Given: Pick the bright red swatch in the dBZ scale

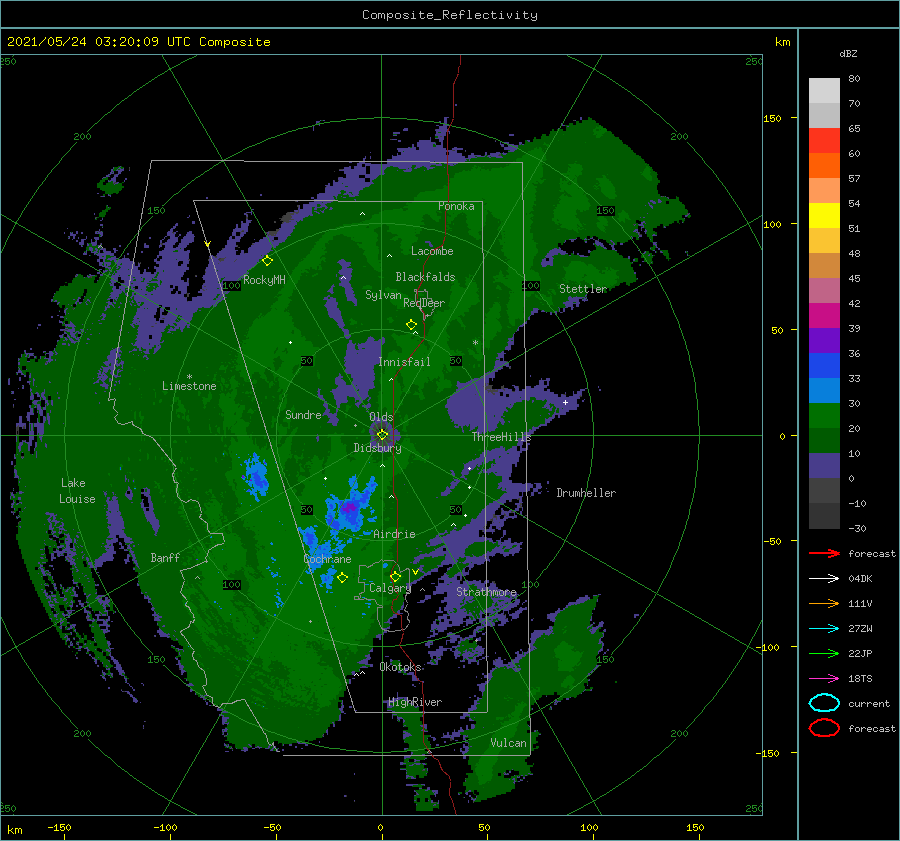Looking at the screenshot, I should coord(824,140).
